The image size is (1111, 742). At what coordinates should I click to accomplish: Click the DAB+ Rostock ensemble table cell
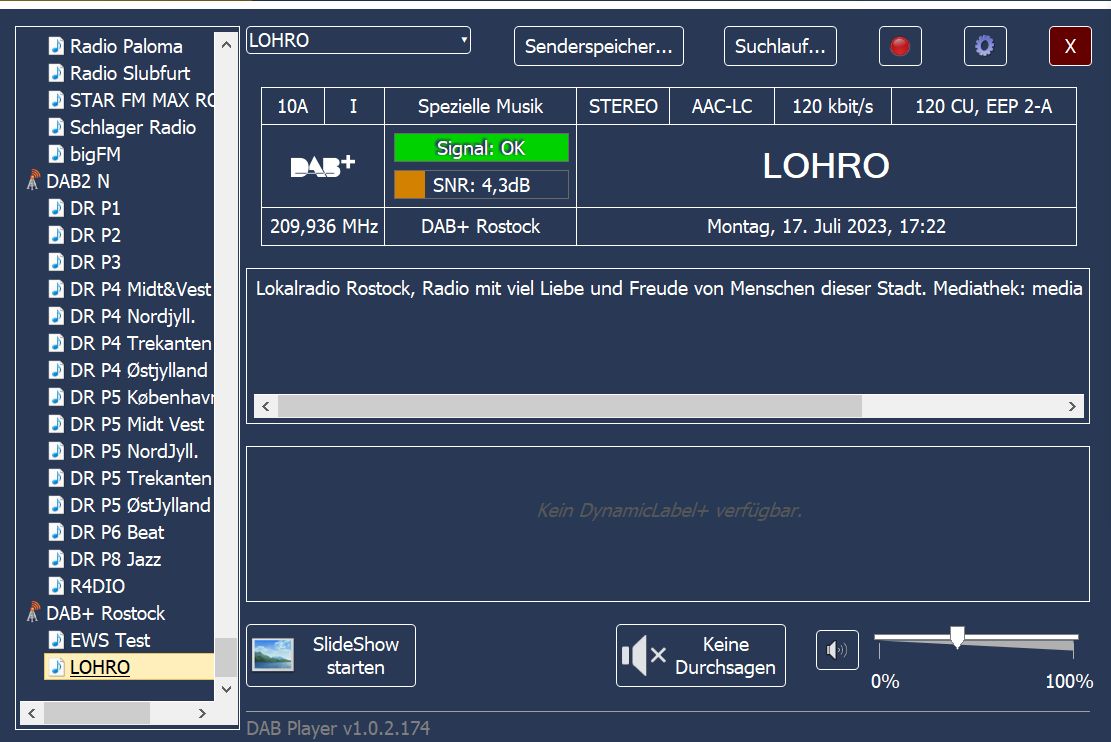(x=480, y=226)
